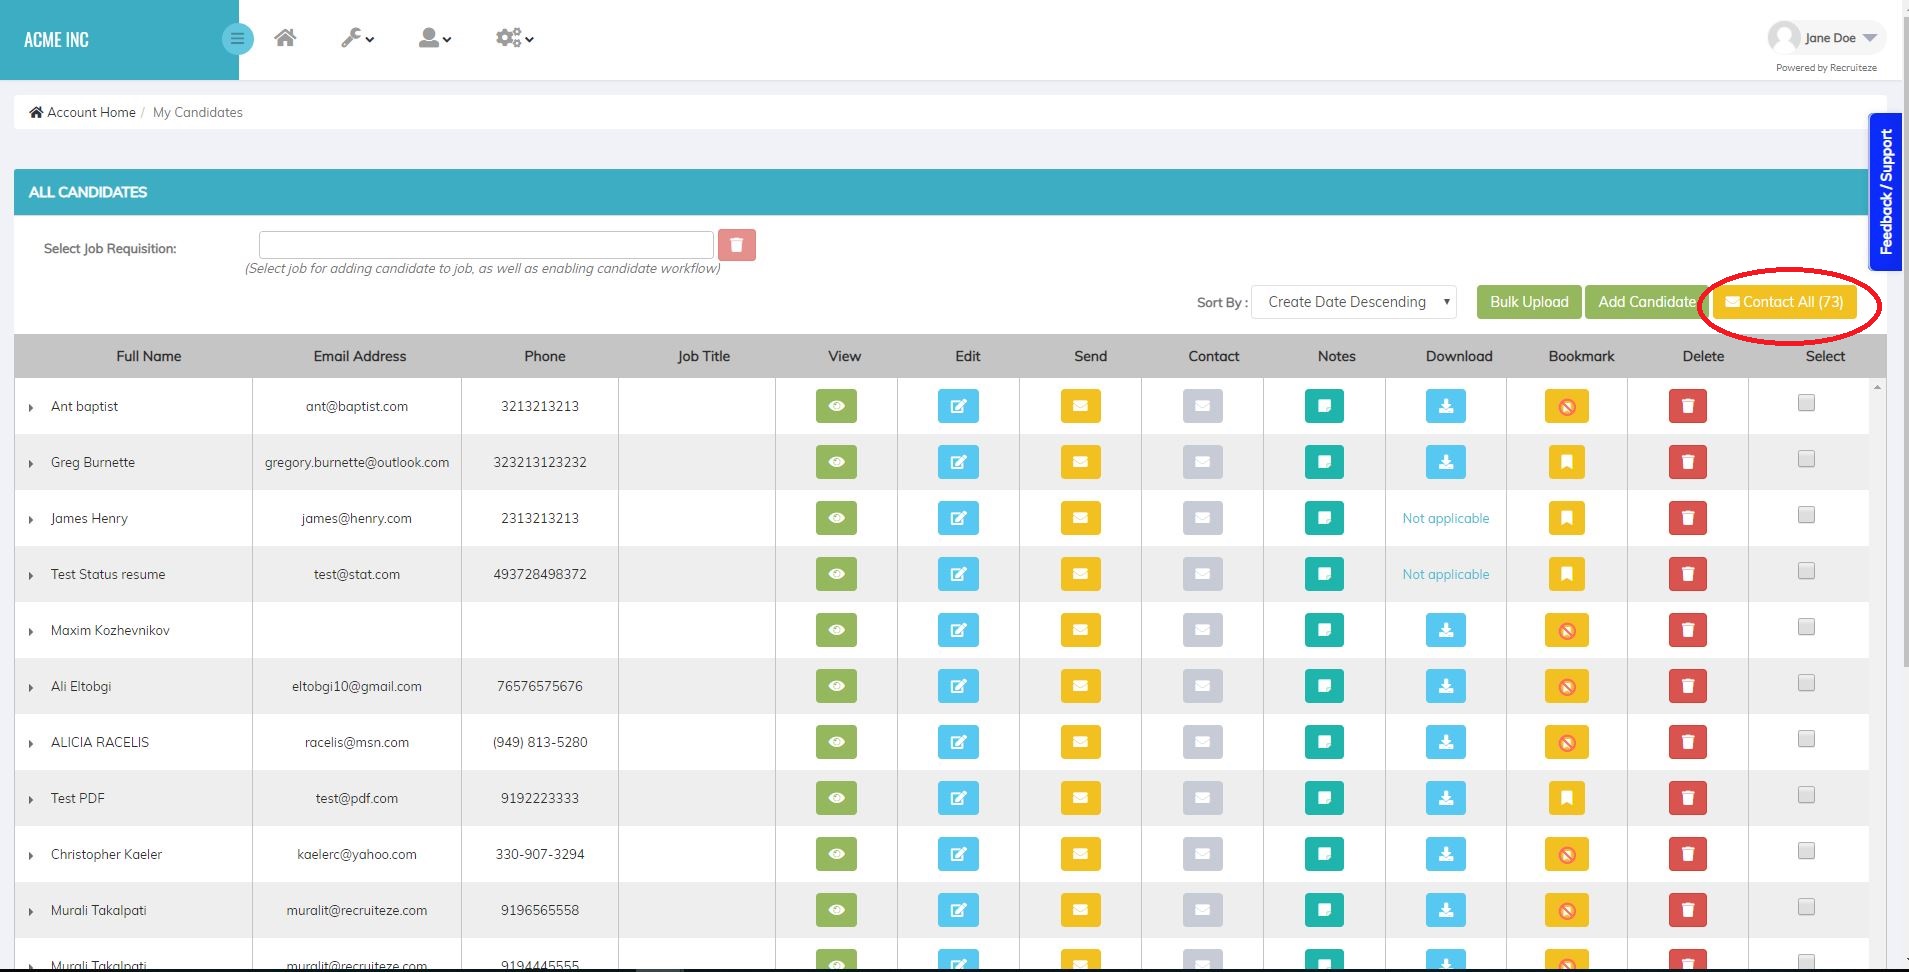1909x972 pixels.
Task: Open the Feedback / Support side tab
Action: click(1886, 192)
